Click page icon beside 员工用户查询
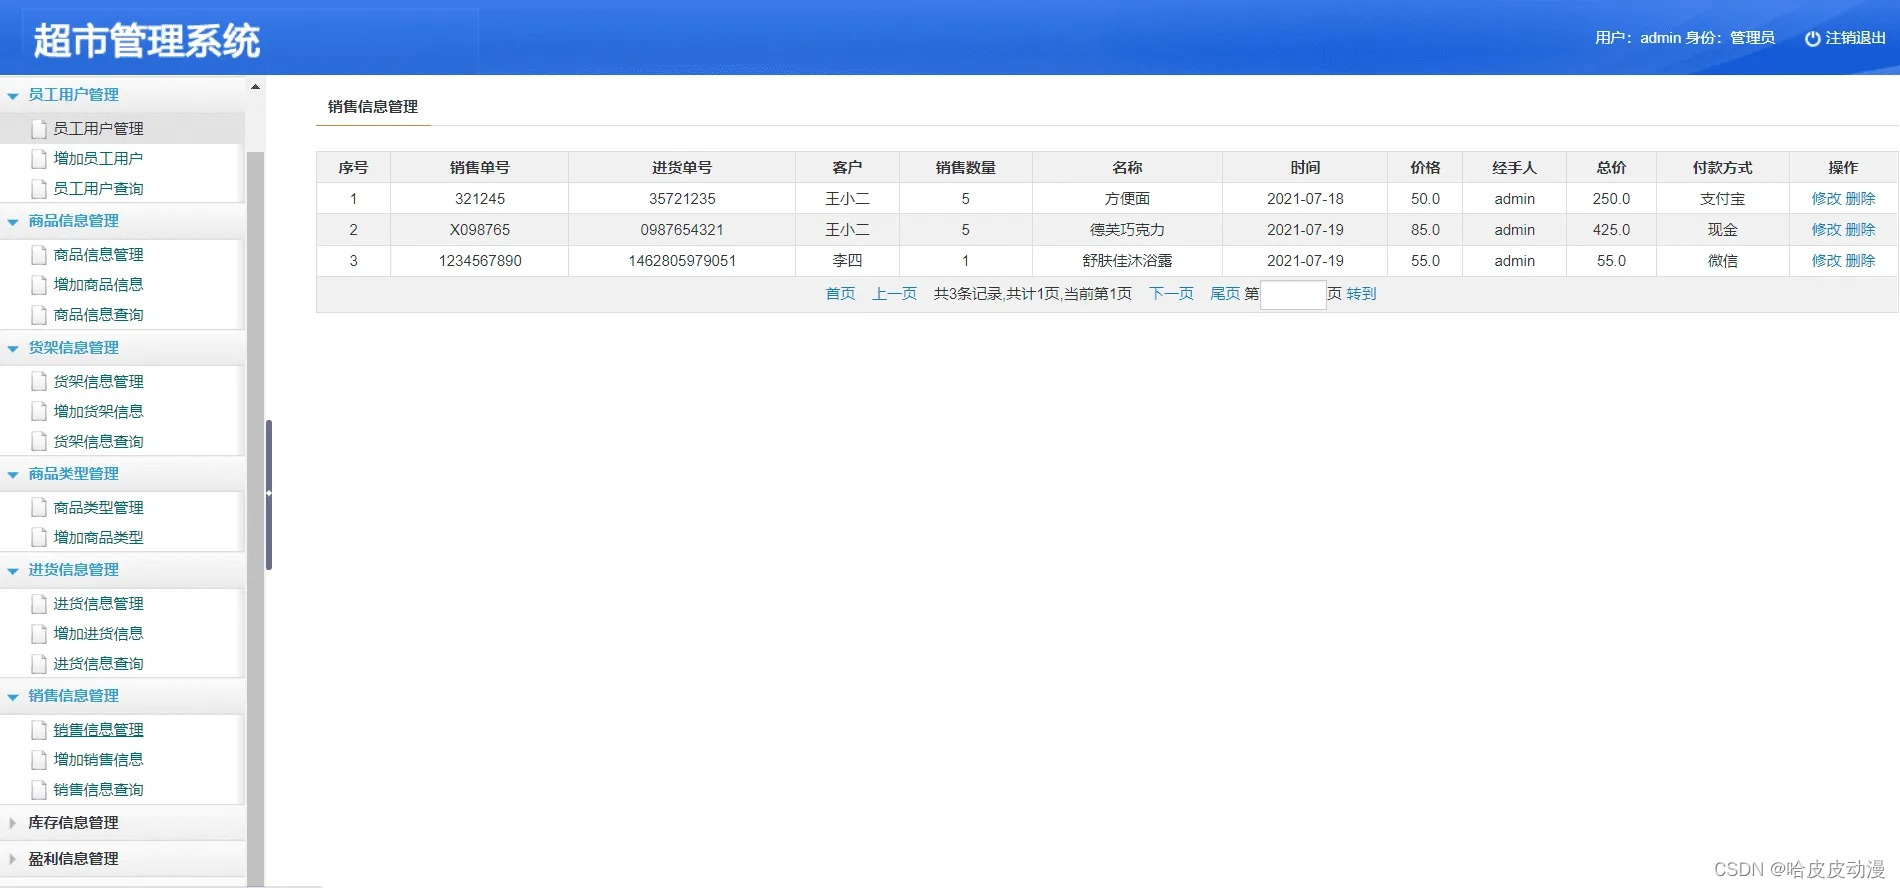Image resolution: width=1900 pixels, height=888 pixels. [x=39, y=189]
